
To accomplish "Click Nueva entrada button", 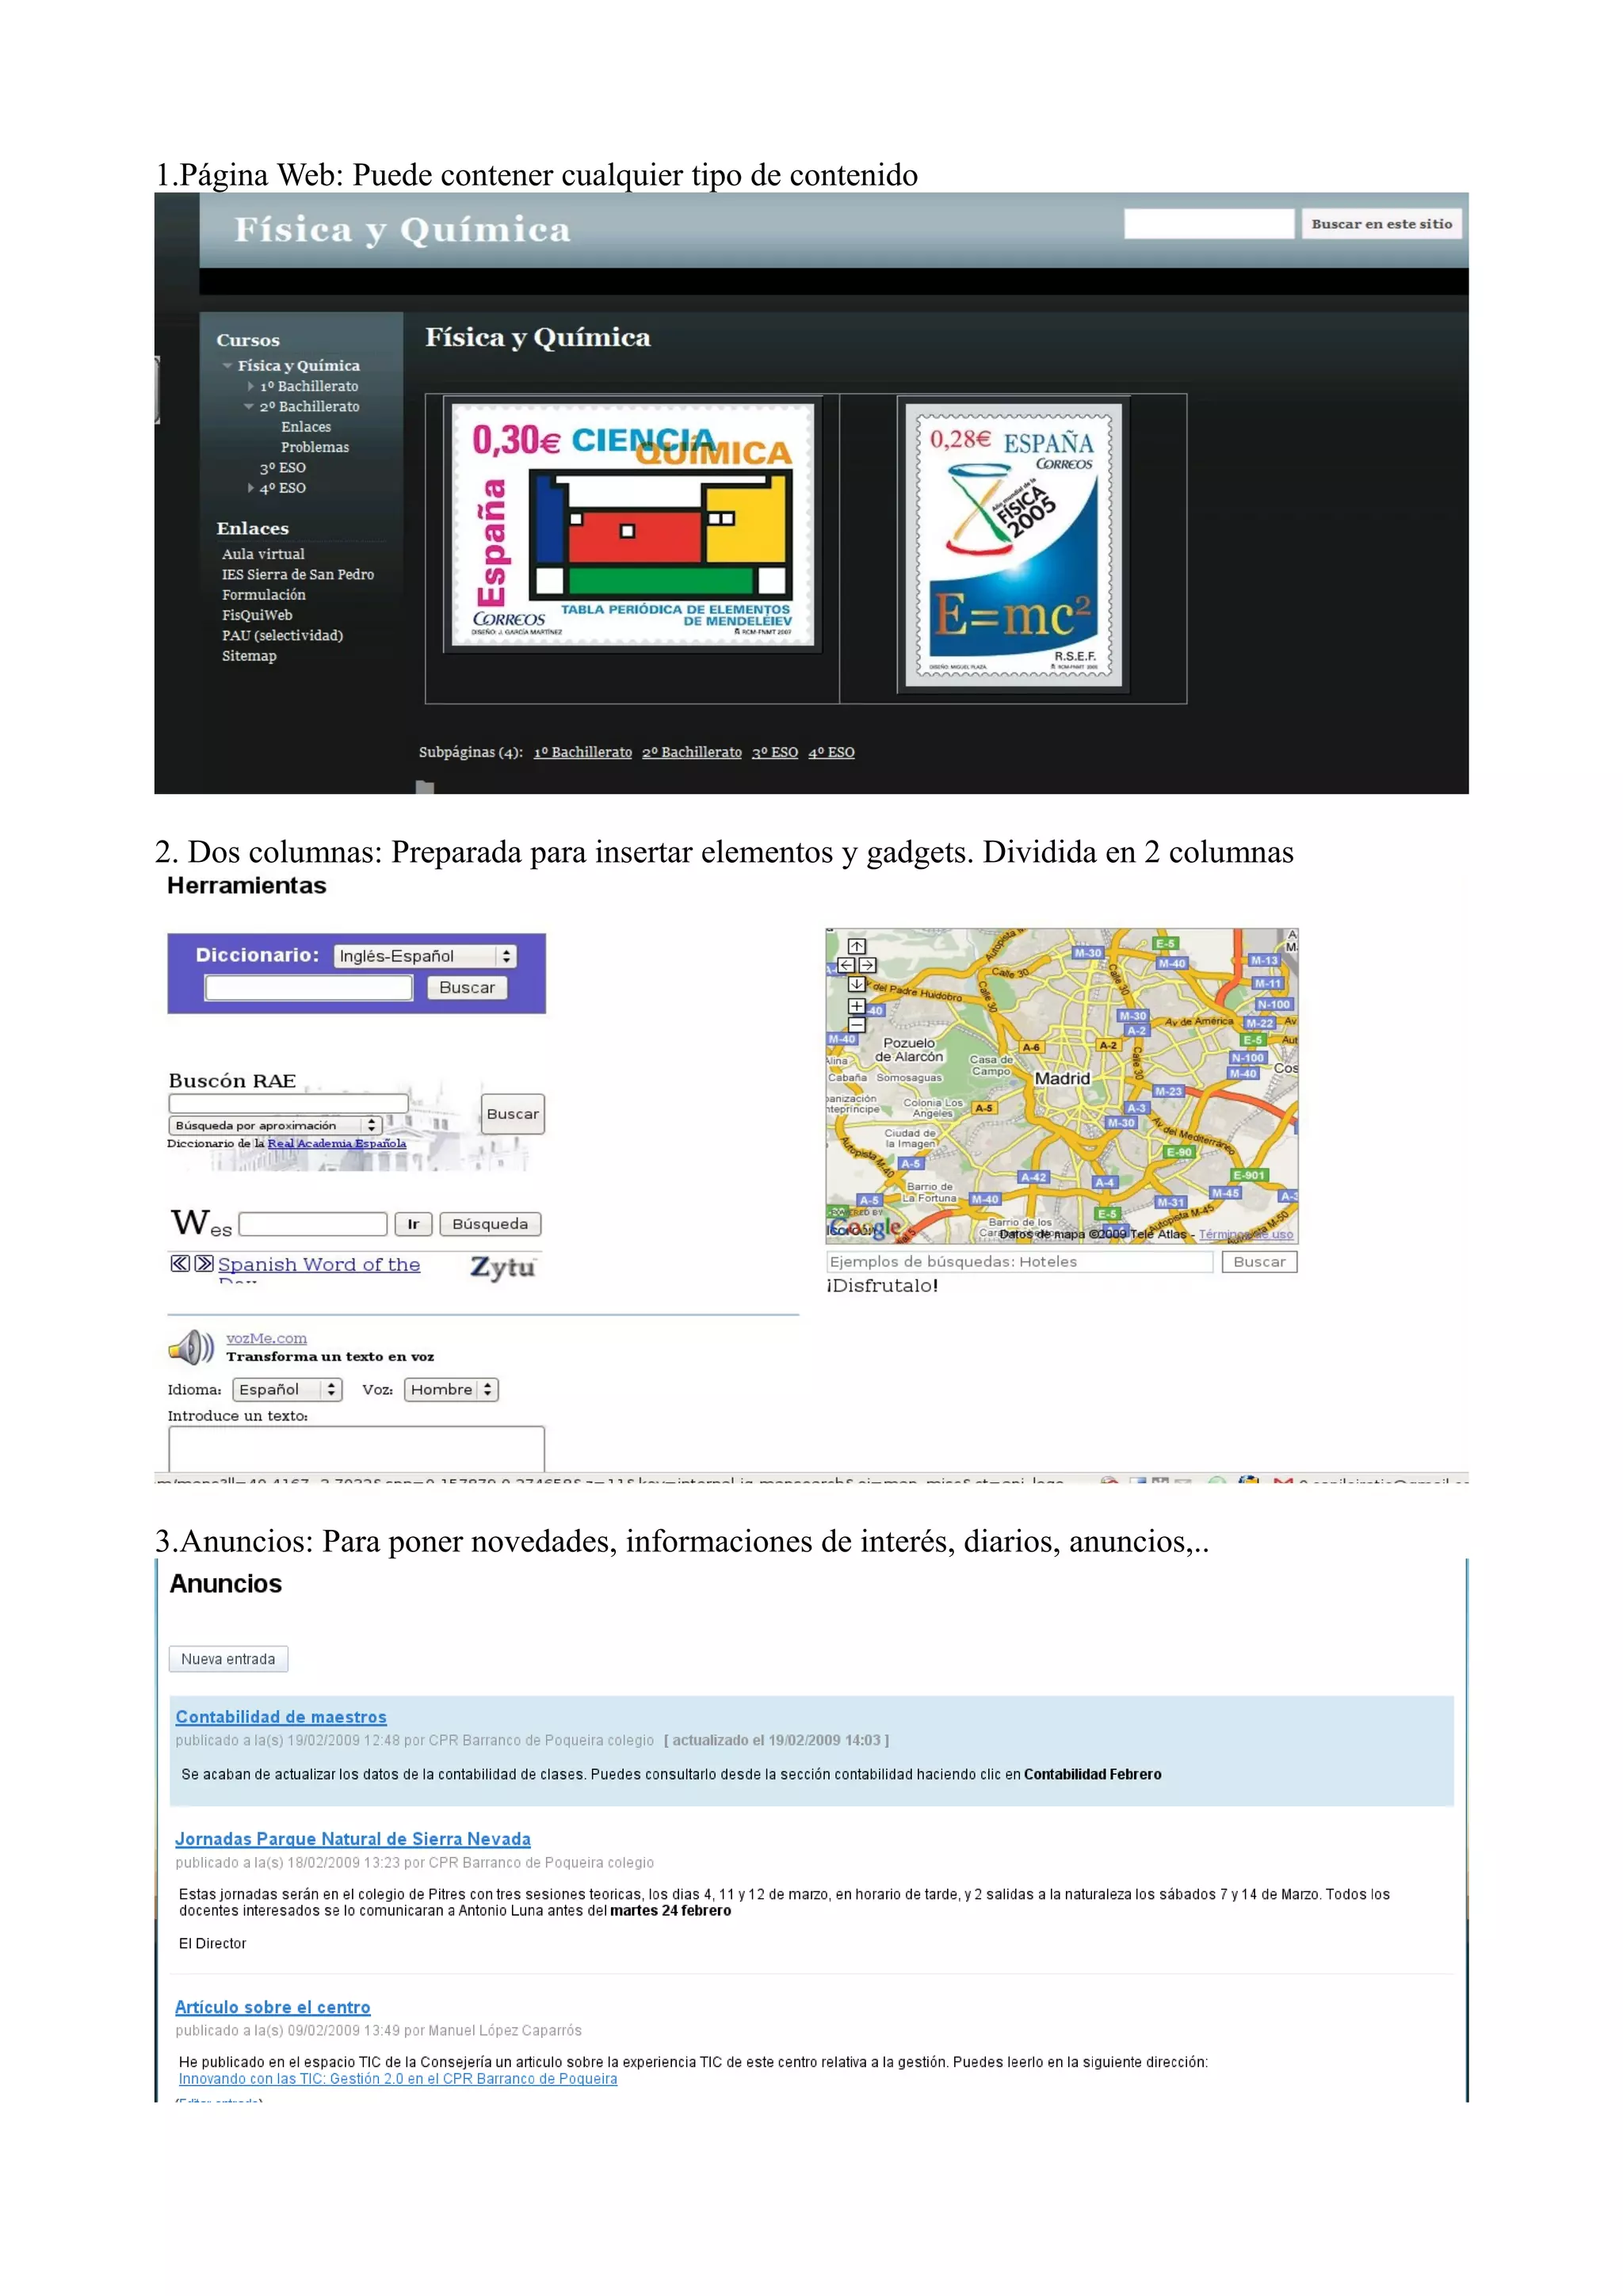I will [228, 1659].
